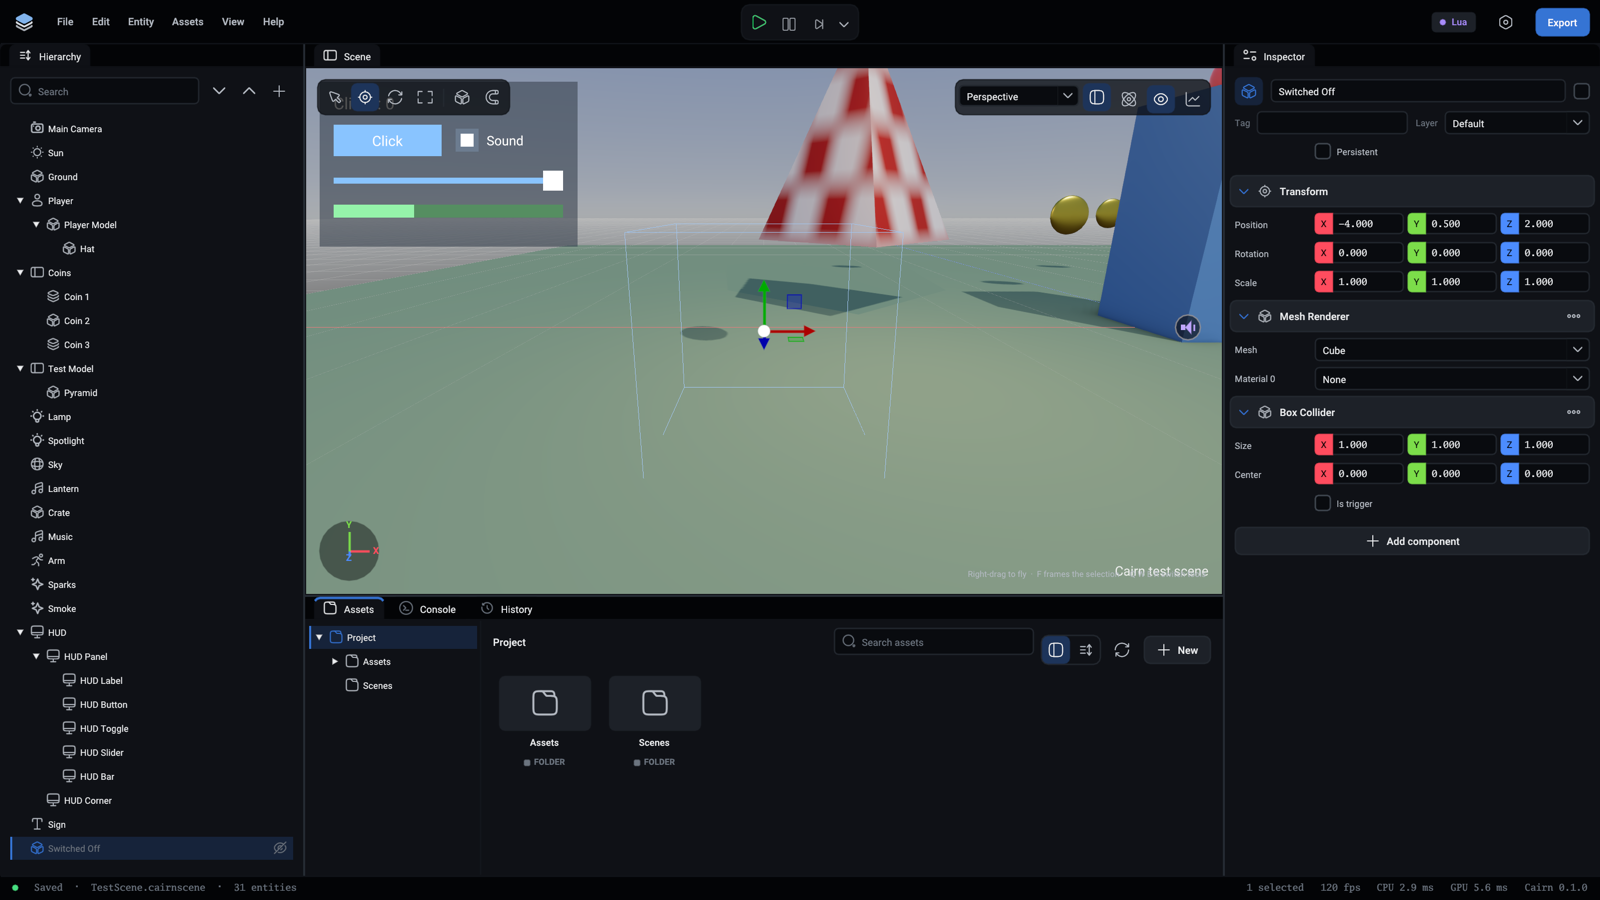Open the Mesh Cube dropdown
1600x900 pixels.
[1452, 350]
